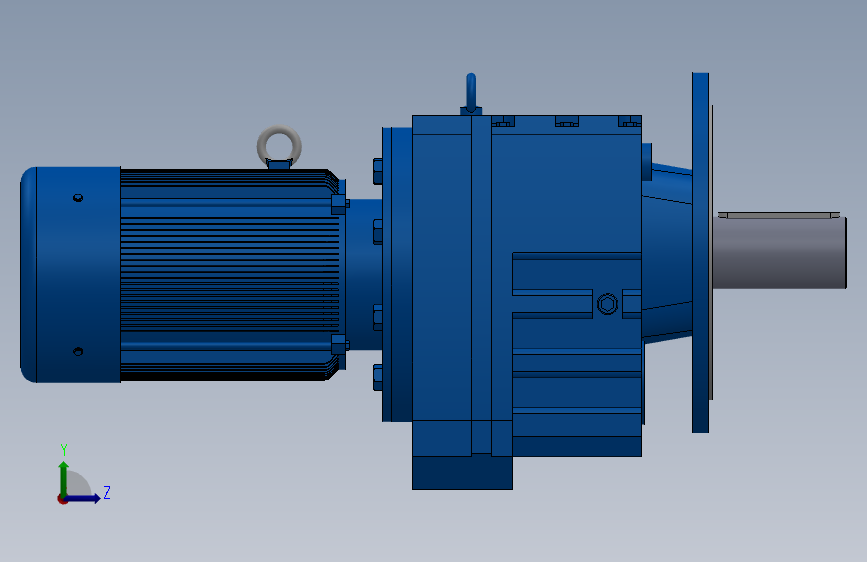Viewport: 867px width, 562px height.
Task: Click the red X axis dot at triad origin
Action: [62, 499]
